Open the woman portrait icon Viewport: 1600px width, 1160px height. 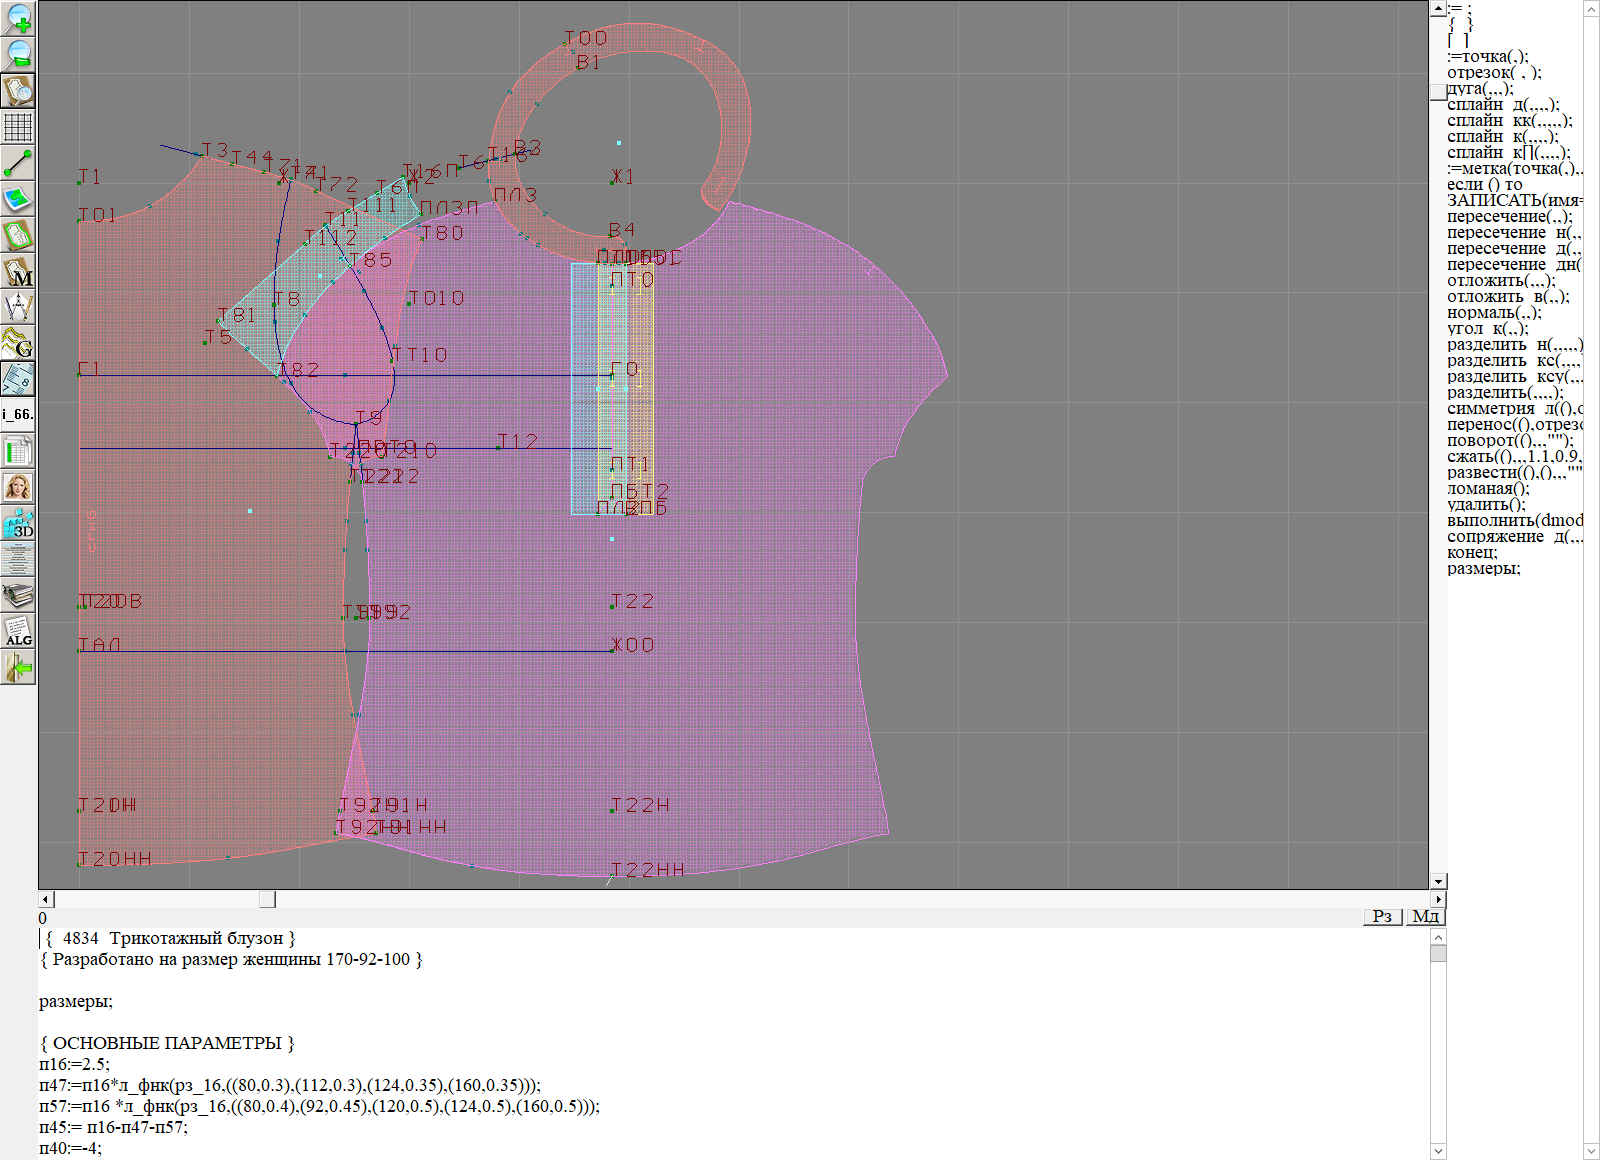18,487
